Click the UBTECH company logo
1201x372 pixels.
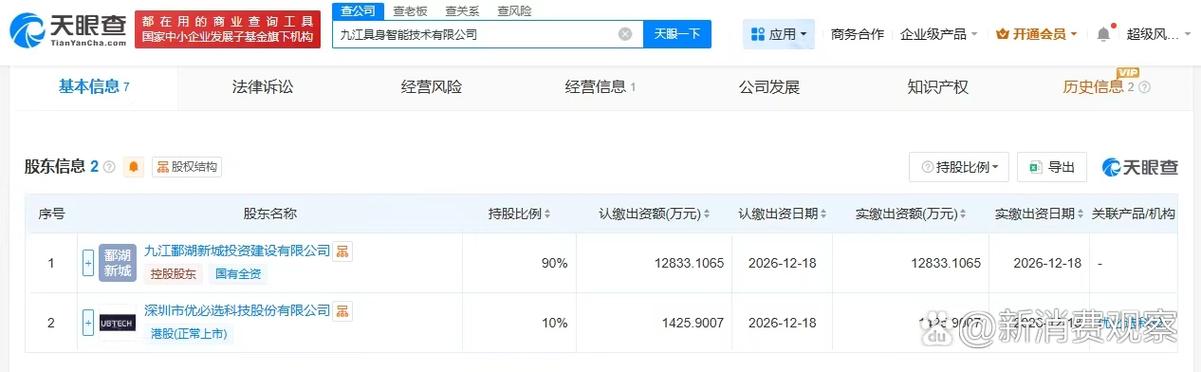tap(118, 322)
